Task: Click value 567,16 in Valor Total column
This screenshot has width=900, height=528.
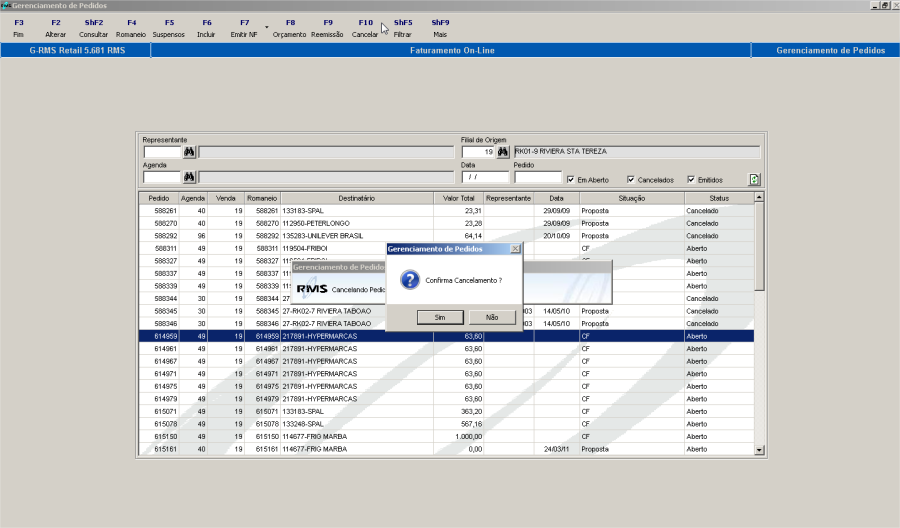Action: tap(471, 424)
